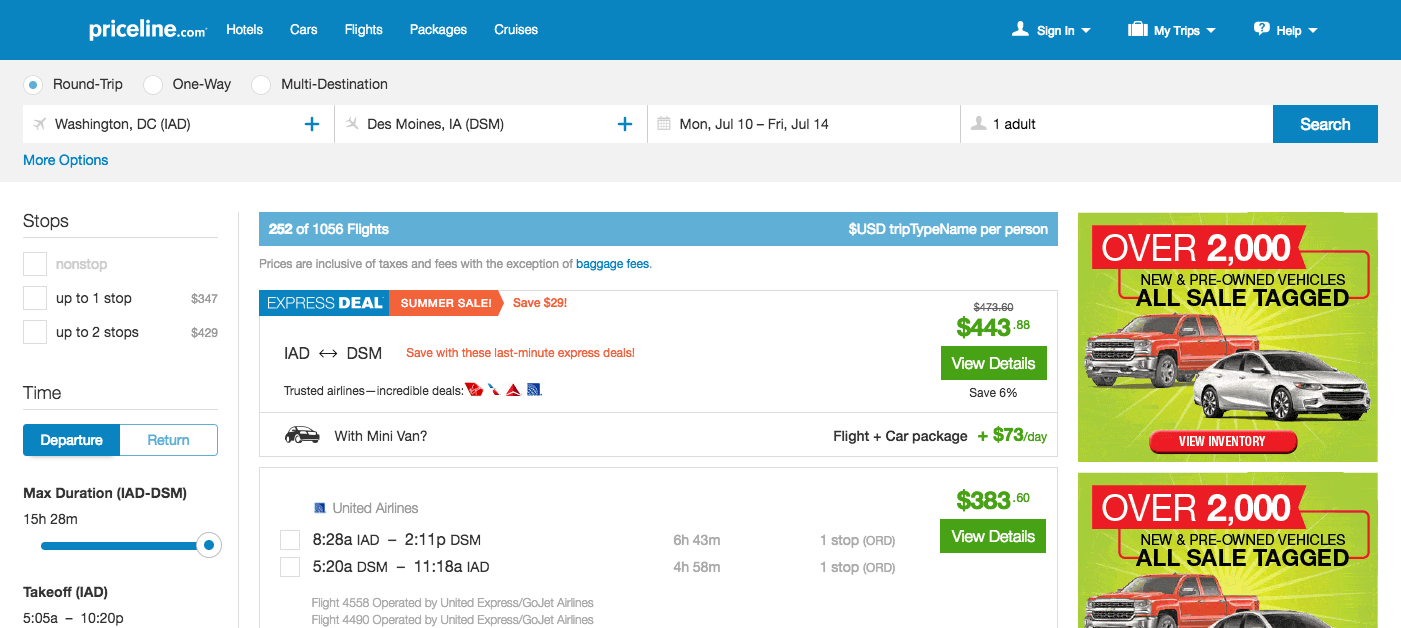Click the Virgin America airline logo
1401x628 pixels.
tap(474, 389)
